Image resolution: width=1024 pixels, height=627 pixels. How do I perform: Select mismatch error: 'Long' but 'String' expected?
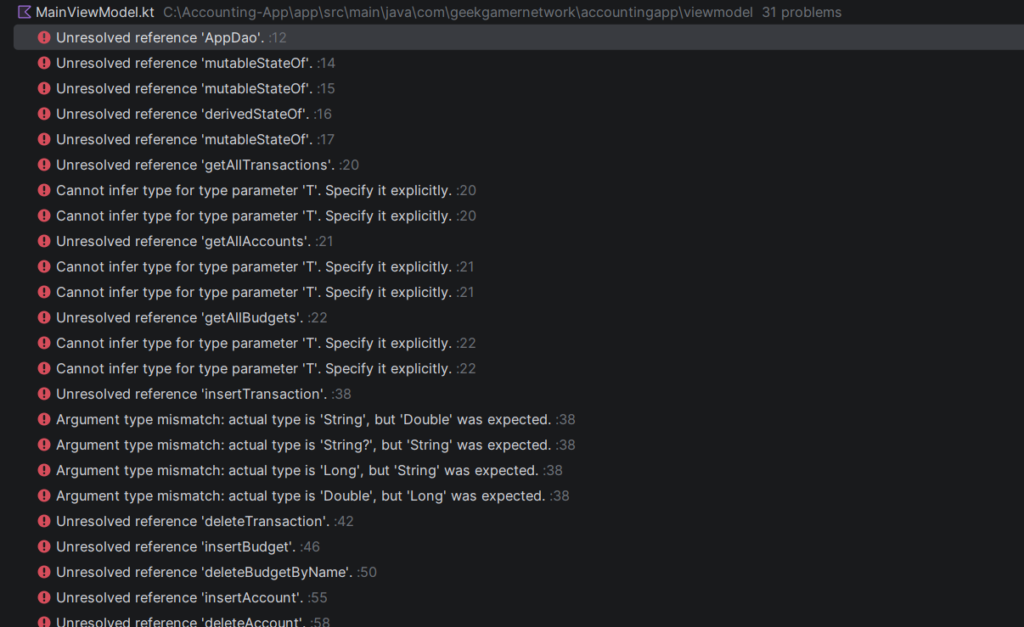pos(296,471)
